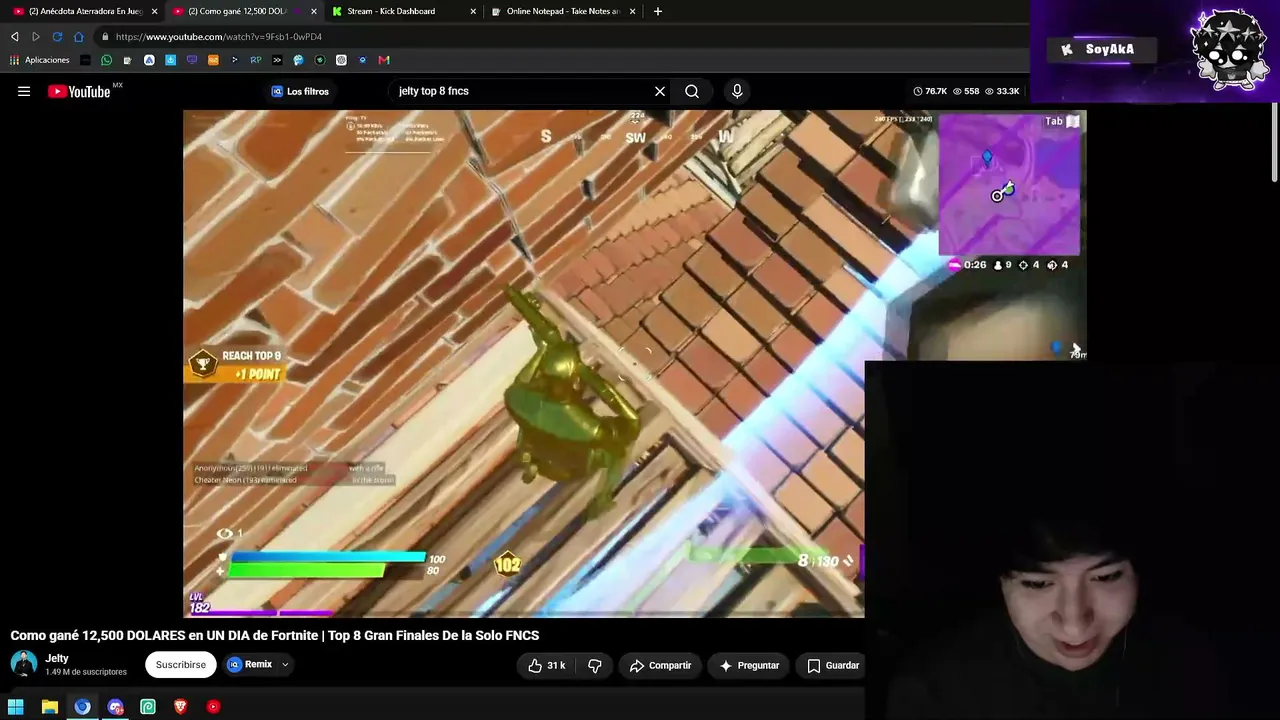Click the 1.49 M de suscriptores count

click(x=86, y=672)
